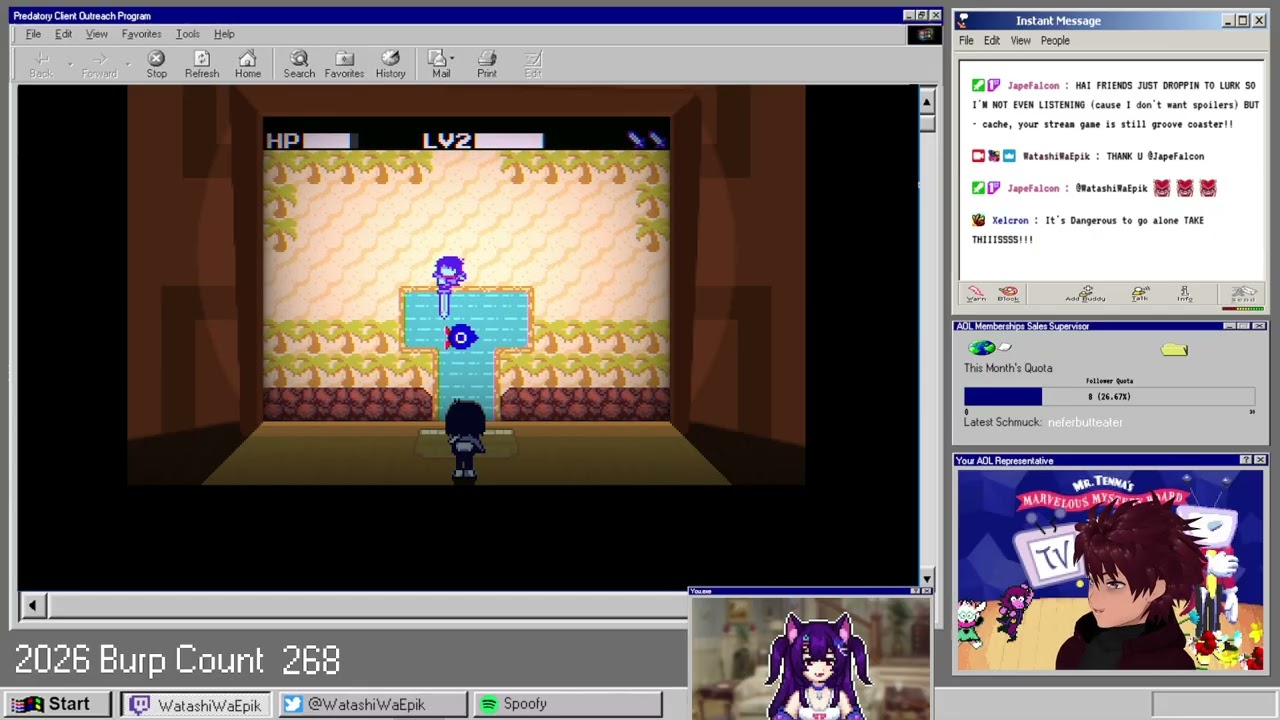Click the Back arrow toolbar icon

point(41,59)
